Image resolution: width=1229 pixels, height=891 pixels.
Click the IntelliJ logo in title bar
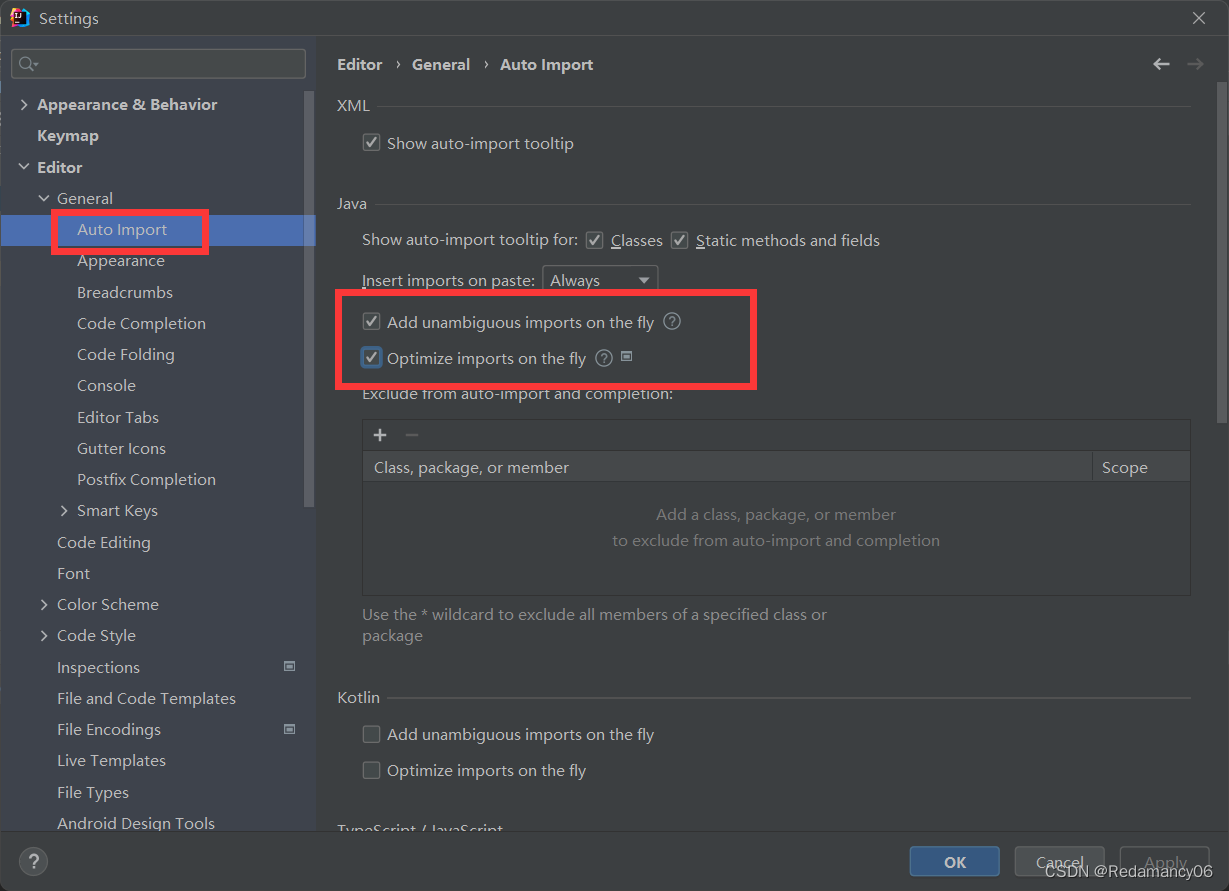(x=19, y=18)
